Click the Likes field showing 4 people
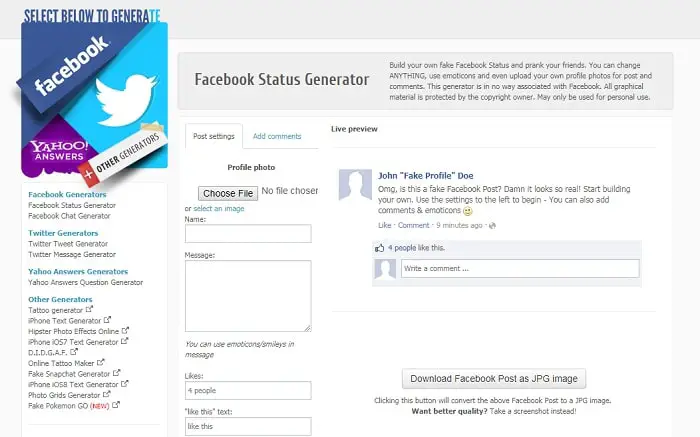This screenshot has width=700, height=437. click(x=248, y=391)
